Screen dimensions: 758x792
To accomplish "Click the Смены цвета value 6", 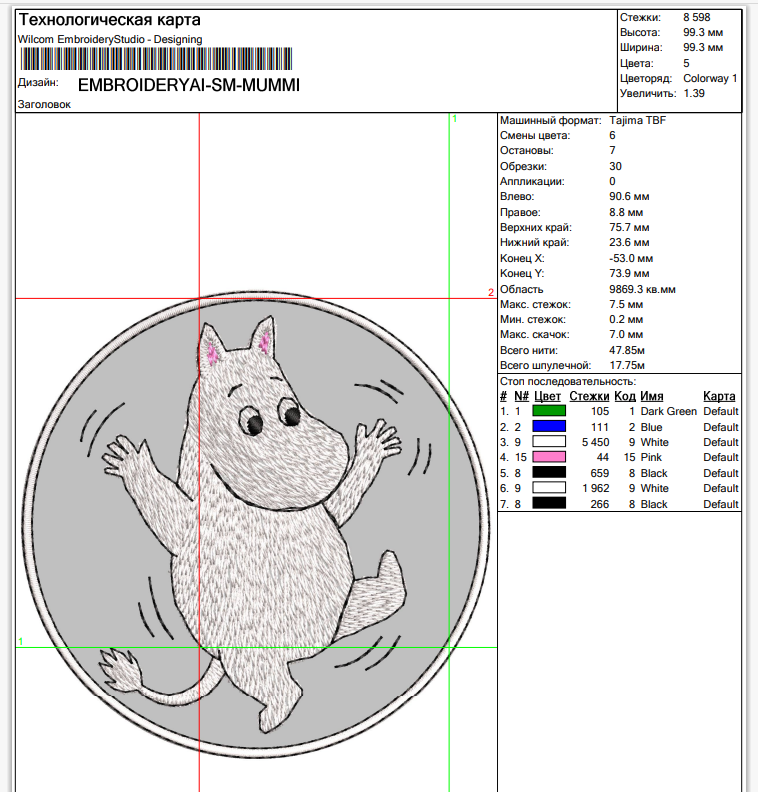I will (x=612, y=135).
